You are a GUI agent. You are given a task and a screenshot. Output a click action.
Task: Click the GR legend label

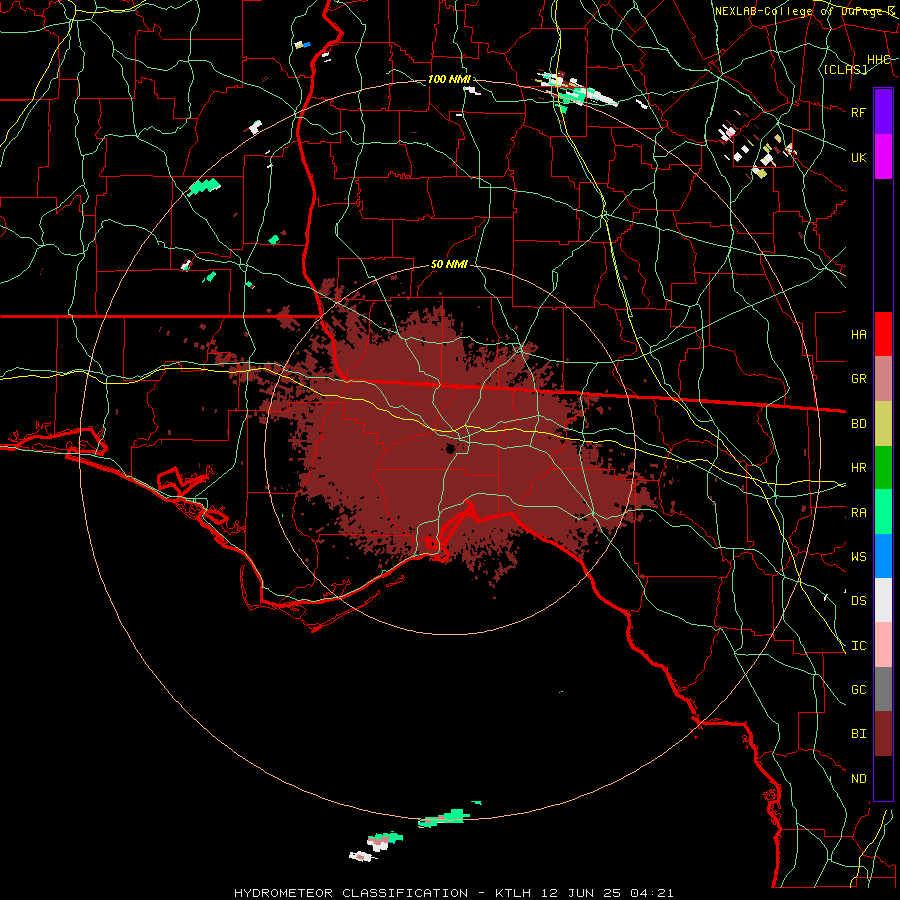click(858, 379)
